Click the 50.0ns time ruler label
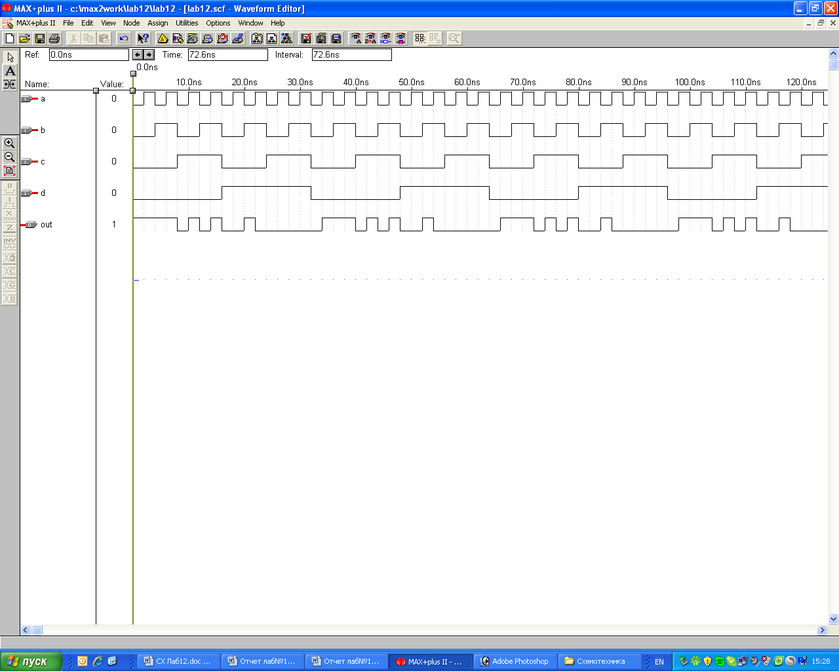 [x=411, y=82]
